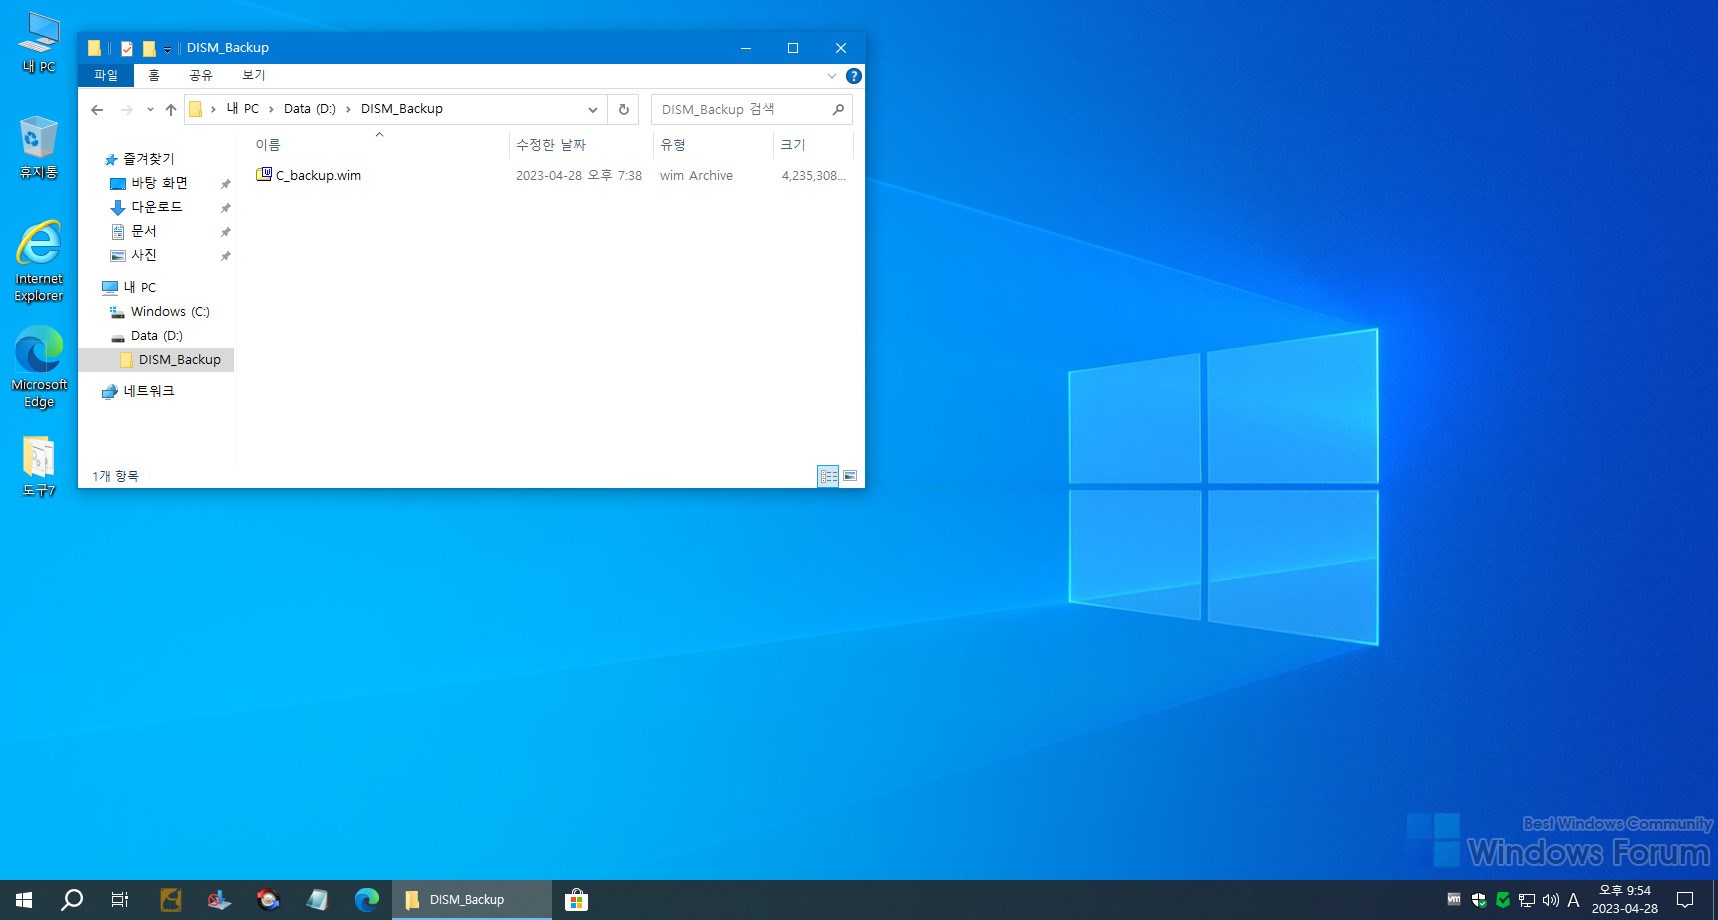Viewport: 1718px width, 920px height.
Task: Sort by 크기 column header
Action: tap(813, 145)
